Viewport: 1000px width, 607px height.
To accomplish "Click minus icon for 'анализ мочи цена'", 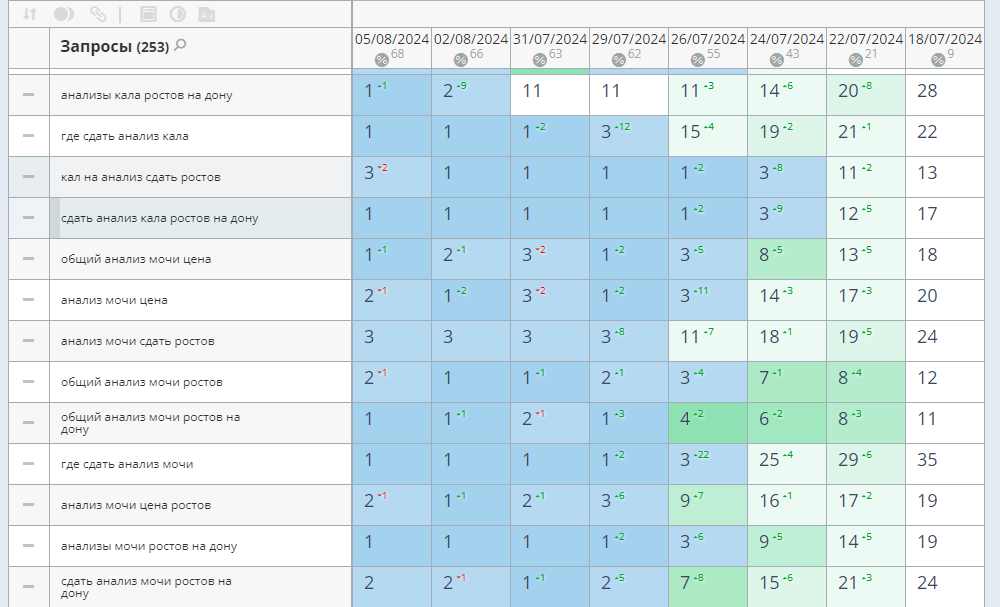I will (28, 299).
